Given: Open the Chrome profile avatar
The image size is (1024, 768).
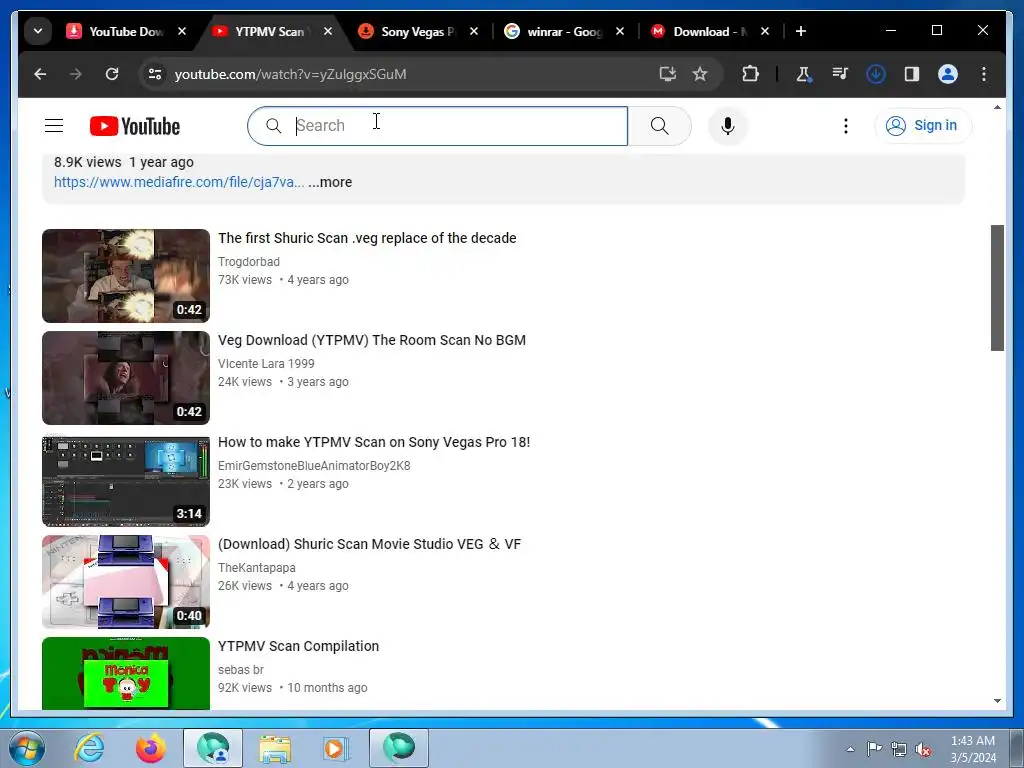Looking at the screenshot, I should (948, 74).
